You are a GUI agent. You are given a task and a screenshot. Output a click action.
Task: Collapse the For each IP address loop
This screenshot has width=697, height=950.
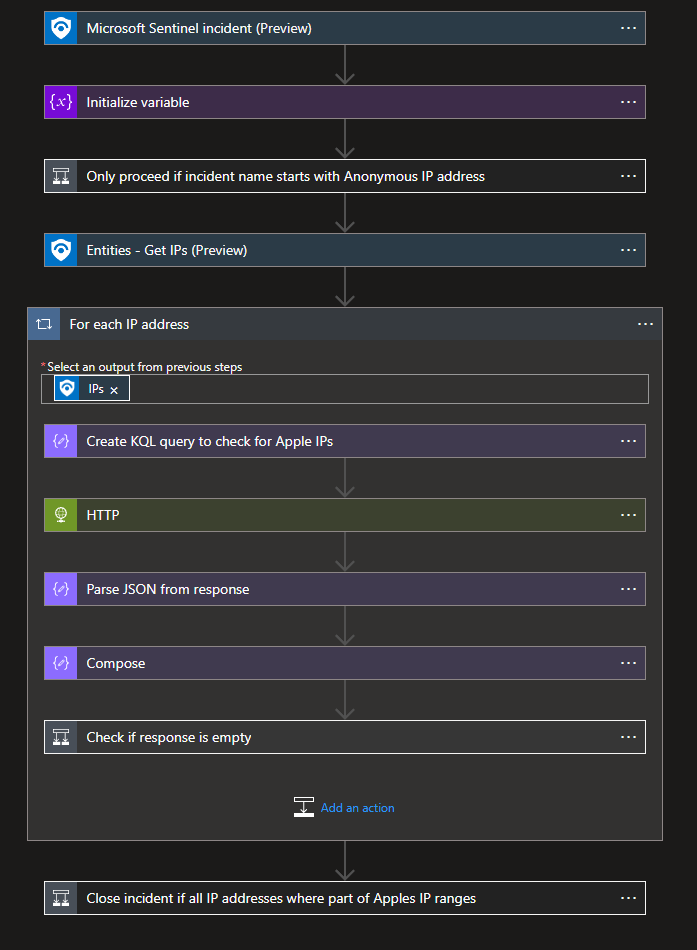345,324
